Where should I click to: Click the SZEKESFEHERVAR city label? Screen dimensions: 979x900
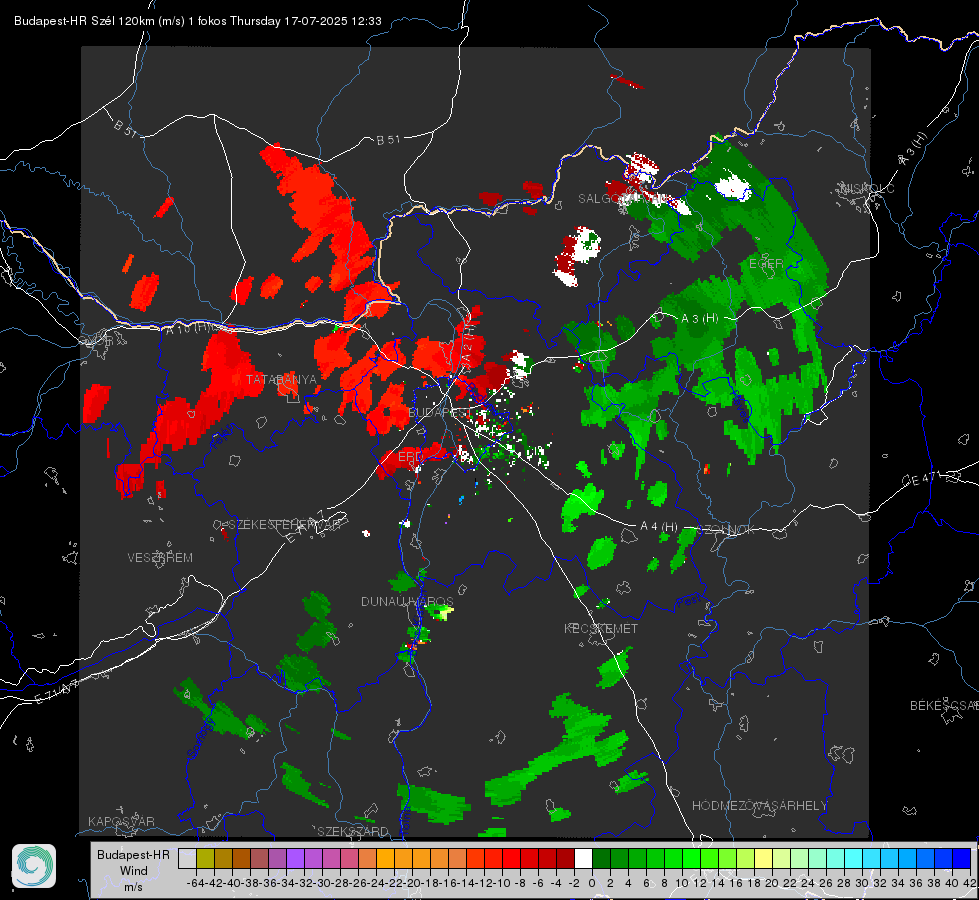click(287, 525)
